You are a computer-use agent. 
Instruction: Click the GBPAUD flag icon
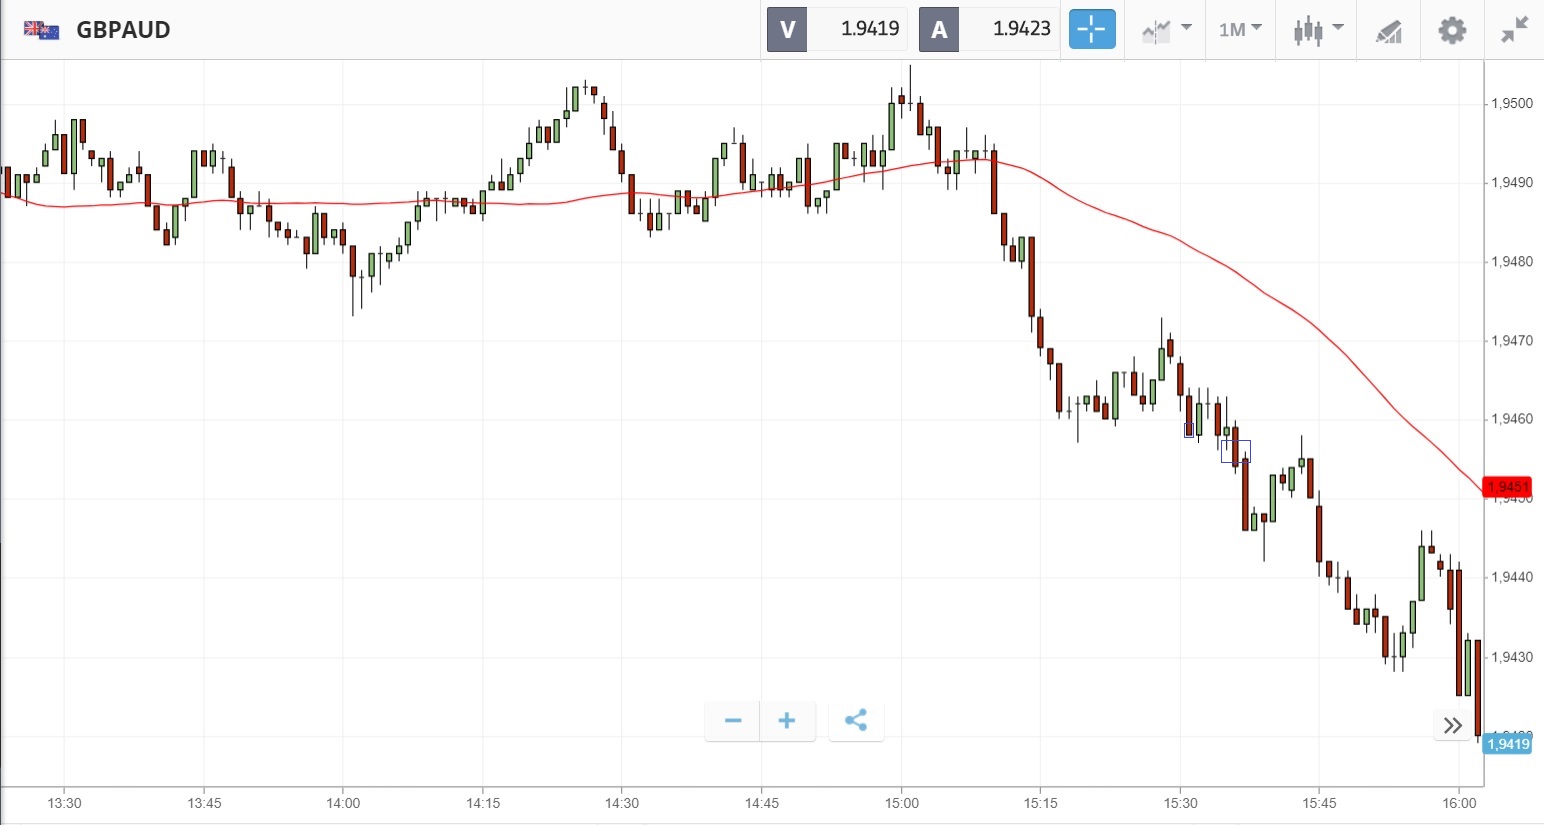[x=41, y=30]
